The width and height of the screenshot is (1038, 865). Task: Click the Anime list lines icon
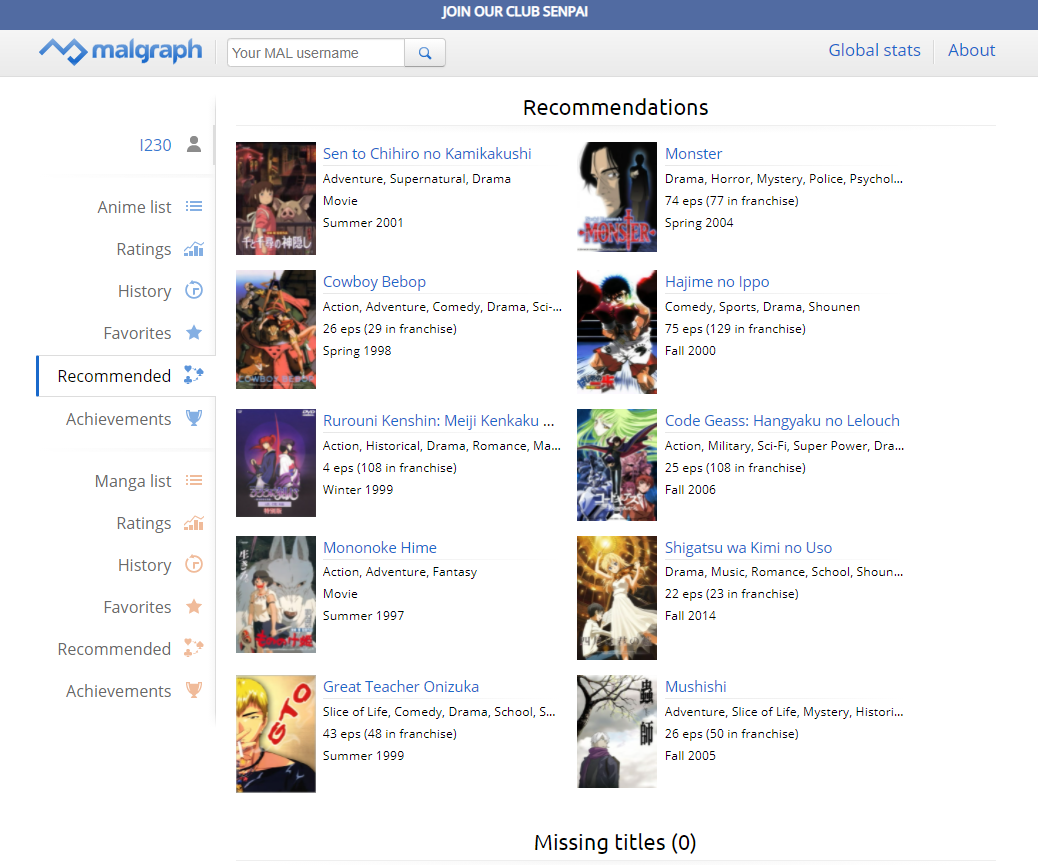tap(194, 206)
